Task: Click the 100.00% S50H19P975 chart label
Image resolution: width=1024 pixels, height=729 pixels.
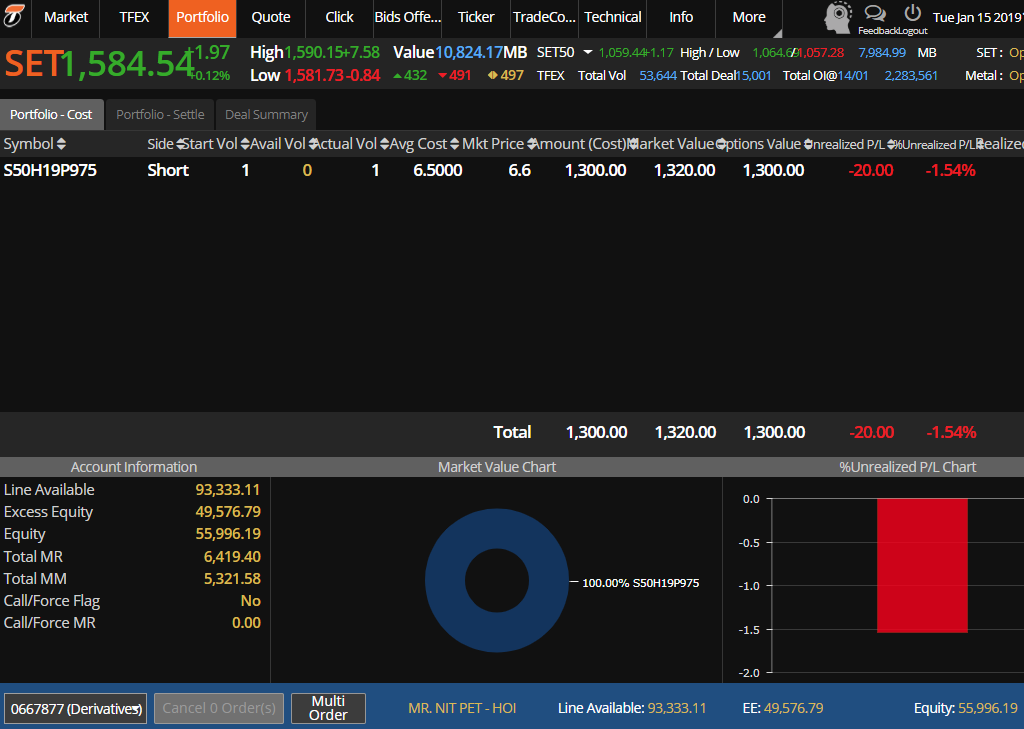Action: [640, 583]
